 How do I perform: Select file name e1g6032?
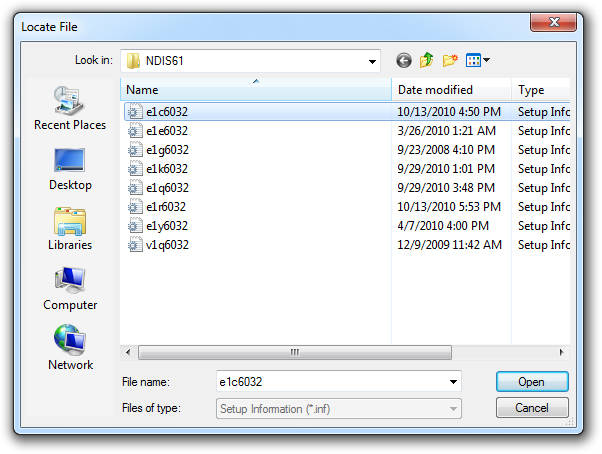pyautogui.click(x=167, y=150)
